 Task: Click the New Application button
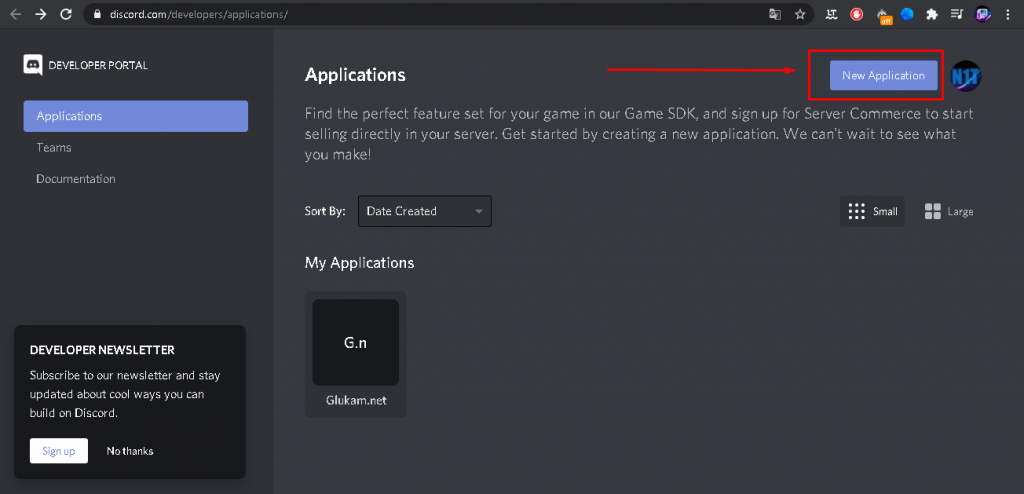coord(884,75)
